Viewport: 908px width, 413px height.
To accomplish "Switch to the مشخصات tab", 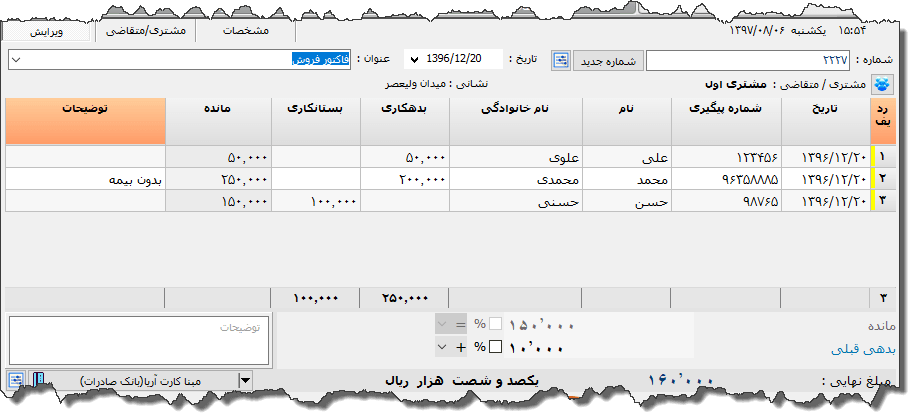I will pyautogui.click(x=246, y=31).
